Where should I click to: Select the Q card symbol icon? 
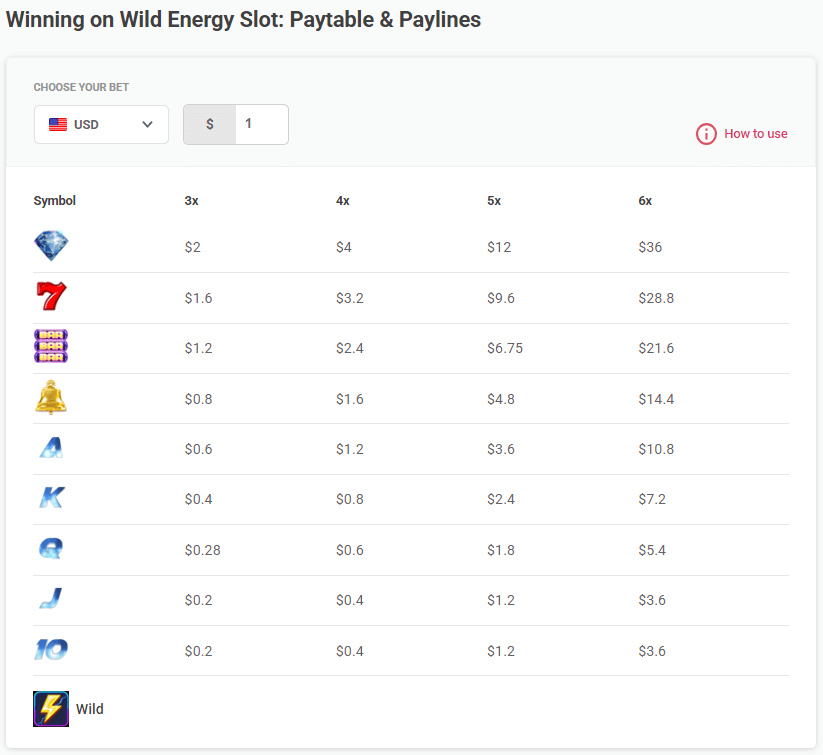click(51, 548)
